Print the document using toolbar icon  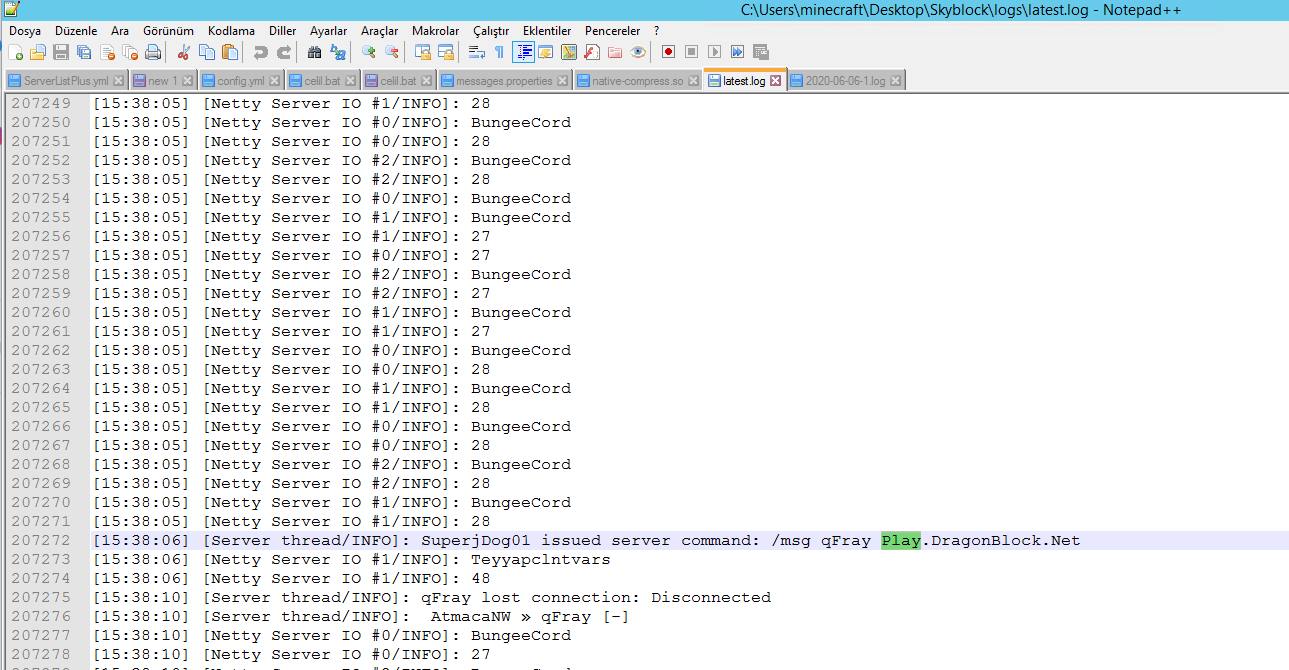153,52
